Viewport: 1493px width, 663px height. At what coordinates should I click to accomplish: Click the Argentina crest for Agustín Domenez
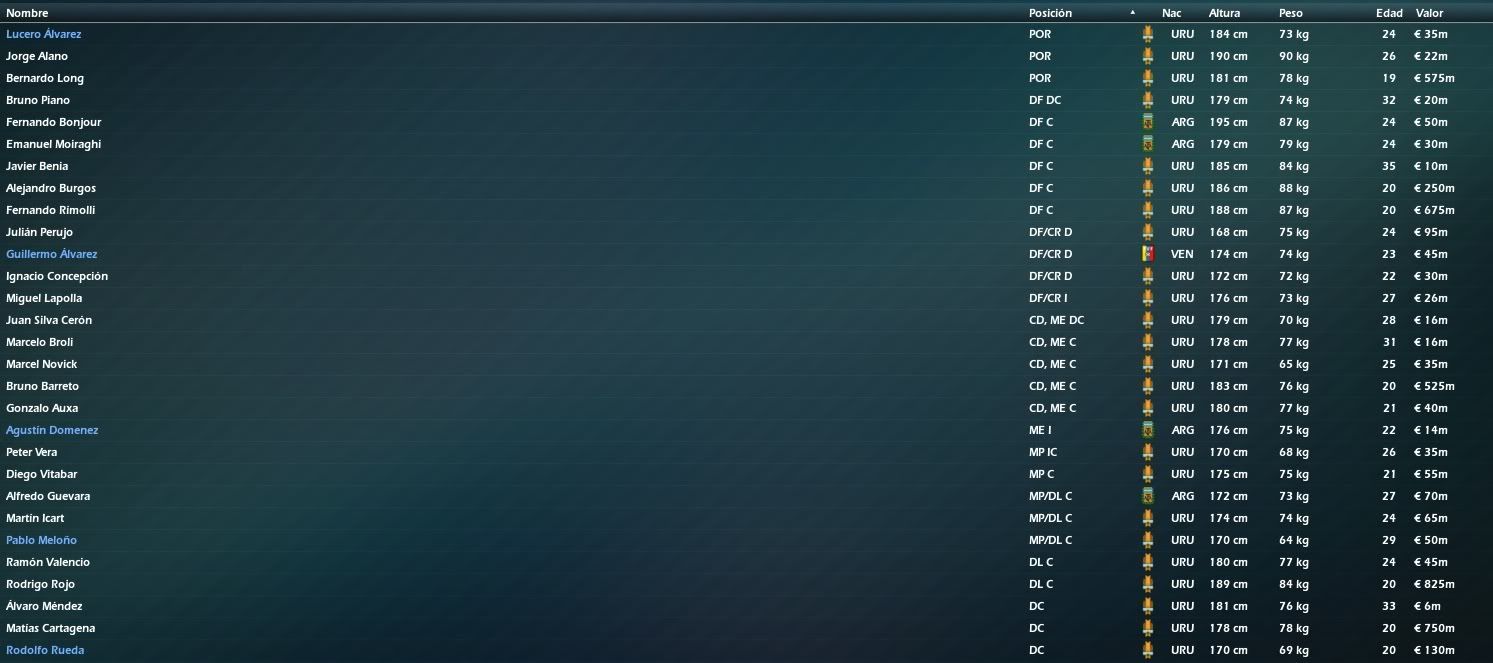pyautogui.click(x=1148, y=430)
